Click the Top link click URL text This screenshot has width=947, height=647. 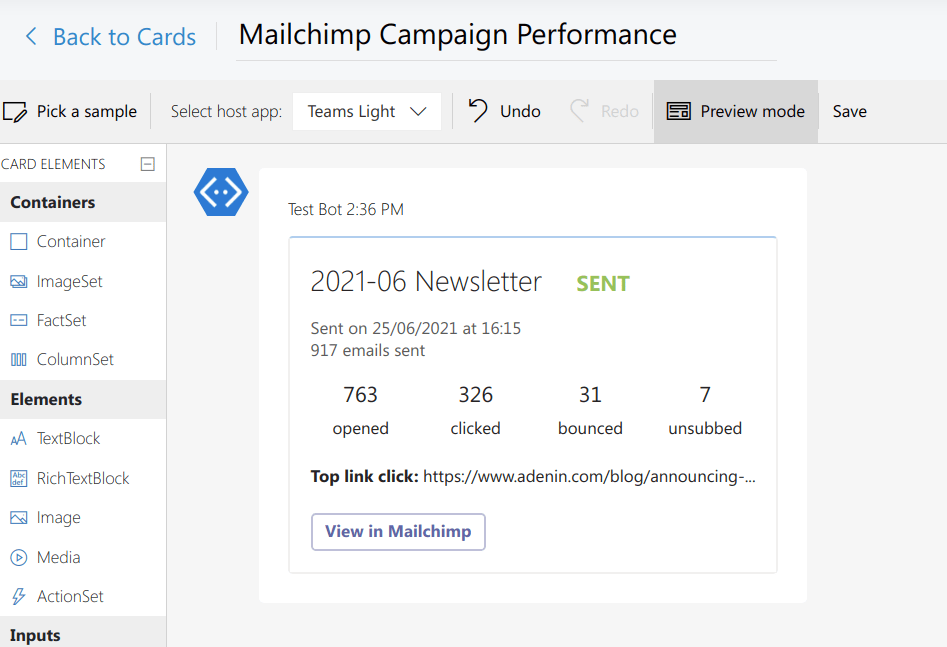click(589, 477)
